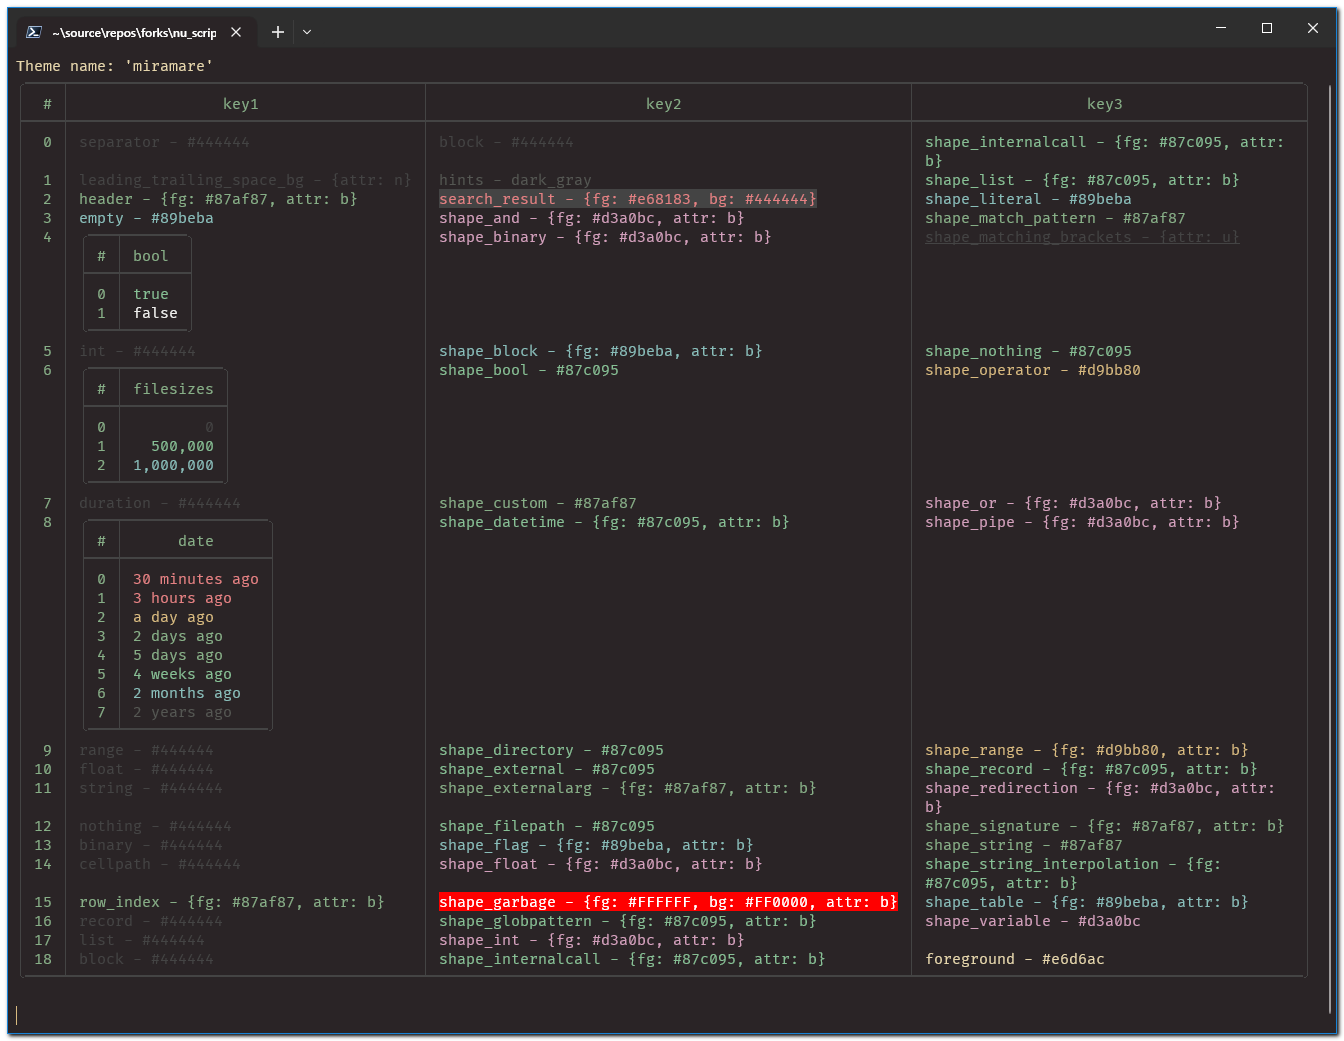Minimize the terminal window
The image size is (1344, 1041).
coord(1221,28)
